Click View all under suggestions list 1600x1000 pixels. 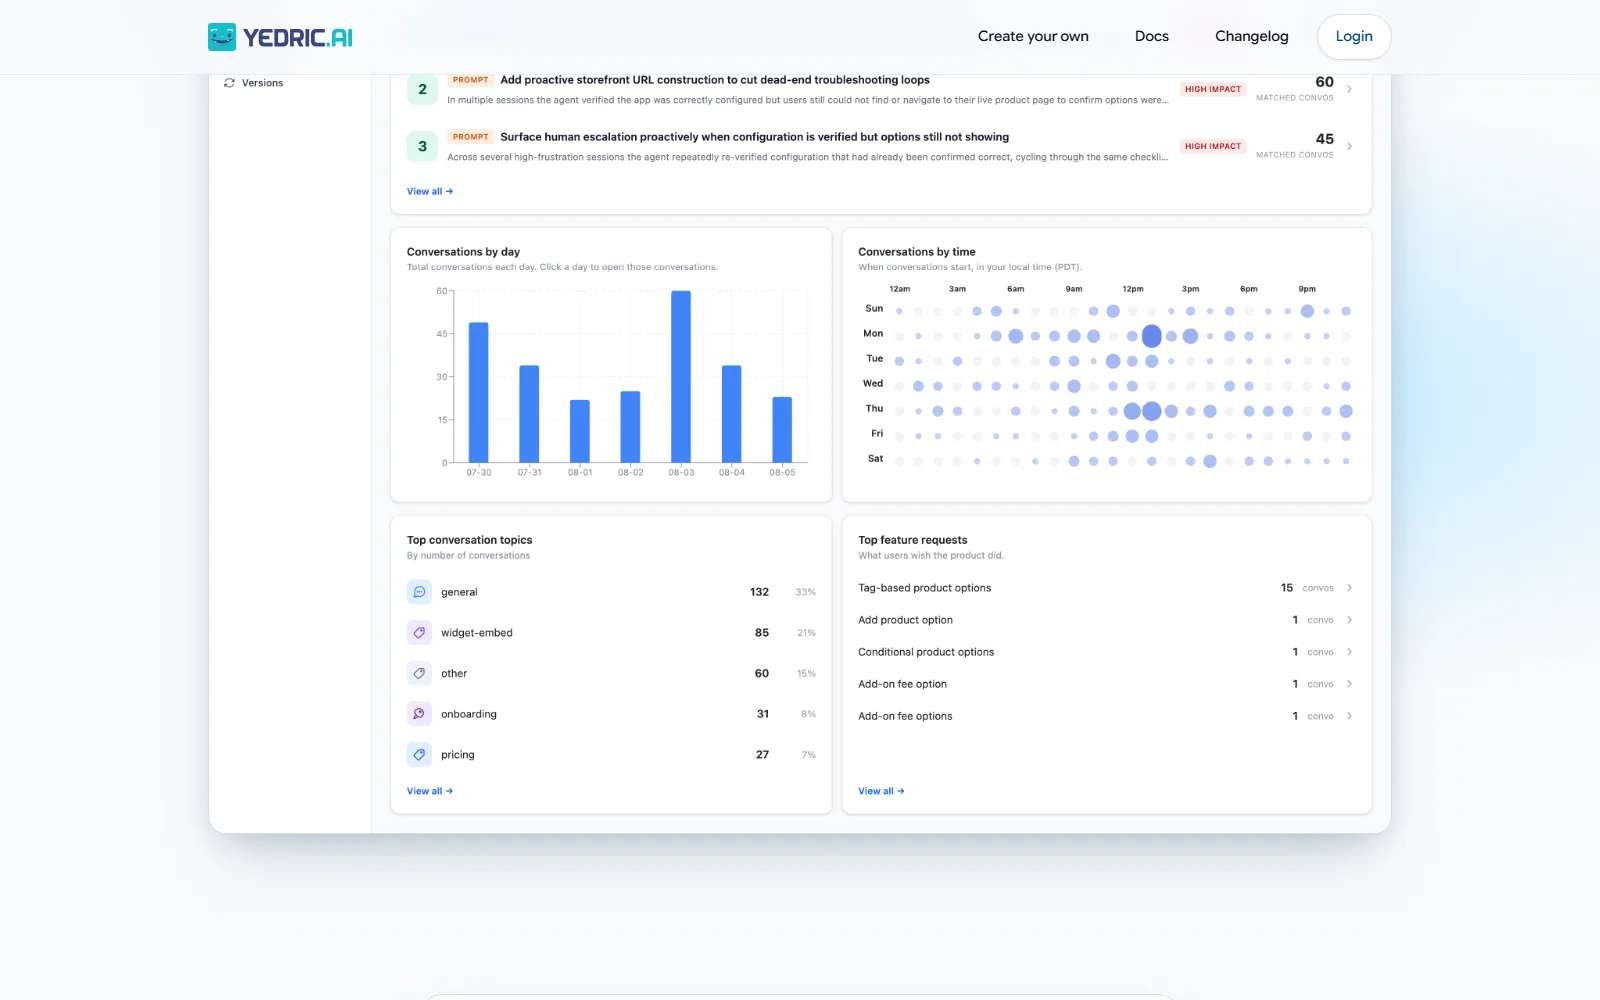click(x=430, y=191)
